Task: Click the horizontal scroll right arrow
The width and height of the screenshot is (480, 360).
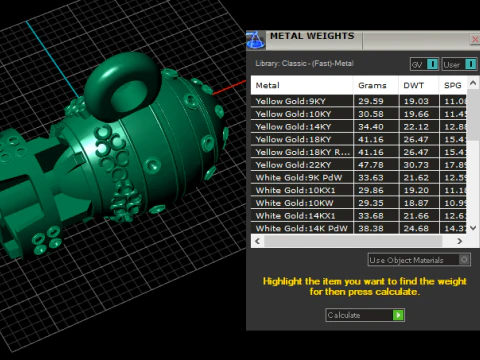Action: point(460,241)
